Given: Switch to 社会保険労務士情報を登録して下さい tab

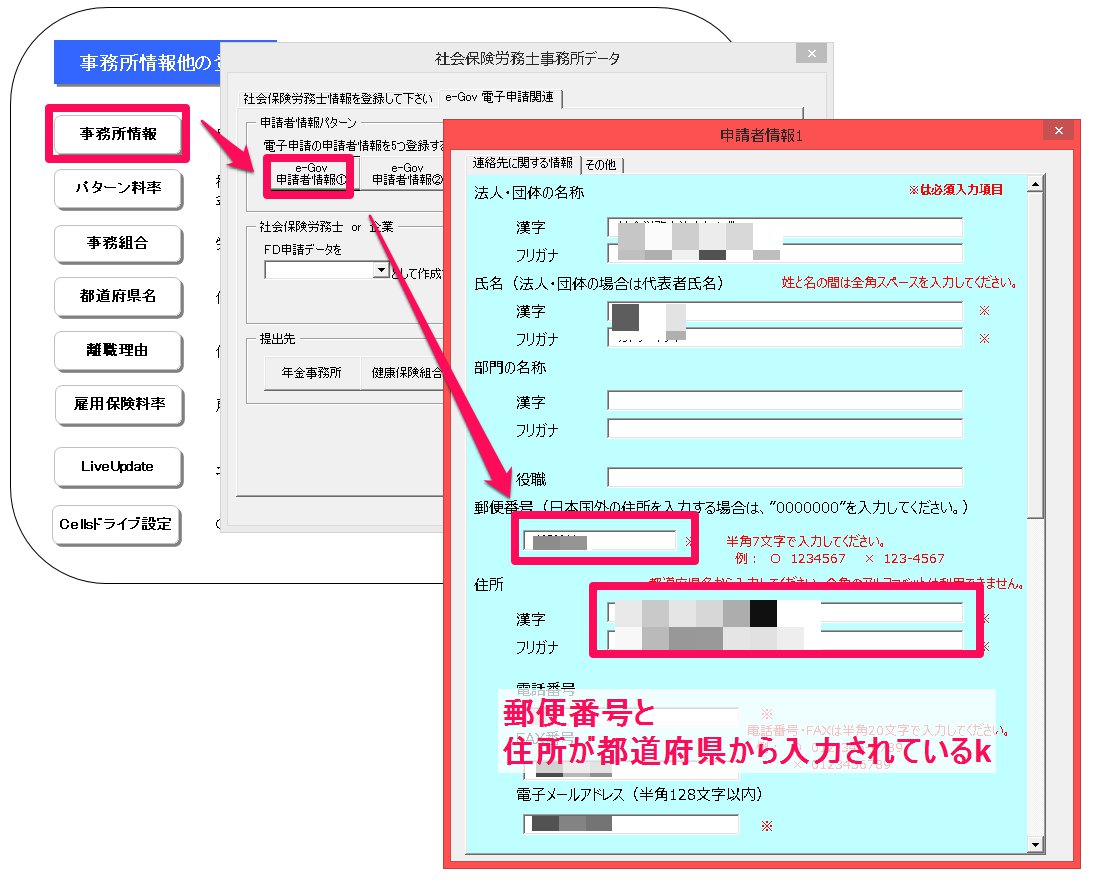Looking at the screenshot, I should pyautogui.click(x=338, y=99).
